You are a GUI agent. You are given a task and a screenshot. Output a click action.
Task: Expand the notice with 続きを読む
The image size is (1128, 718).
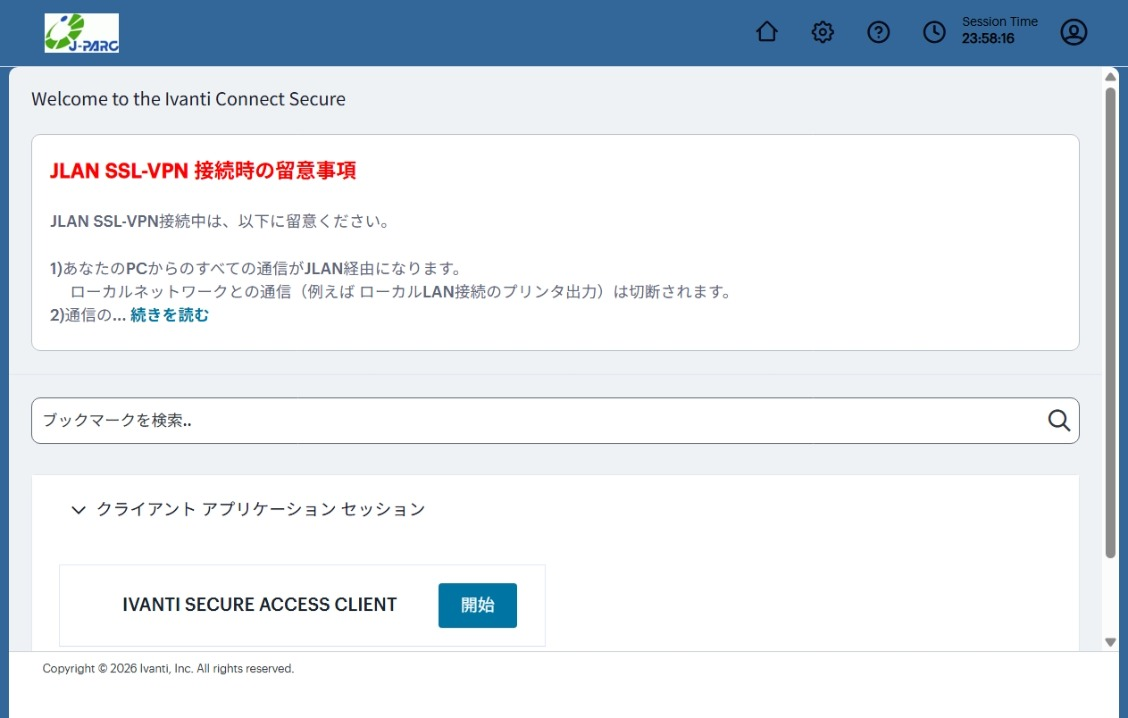(170, 315)
